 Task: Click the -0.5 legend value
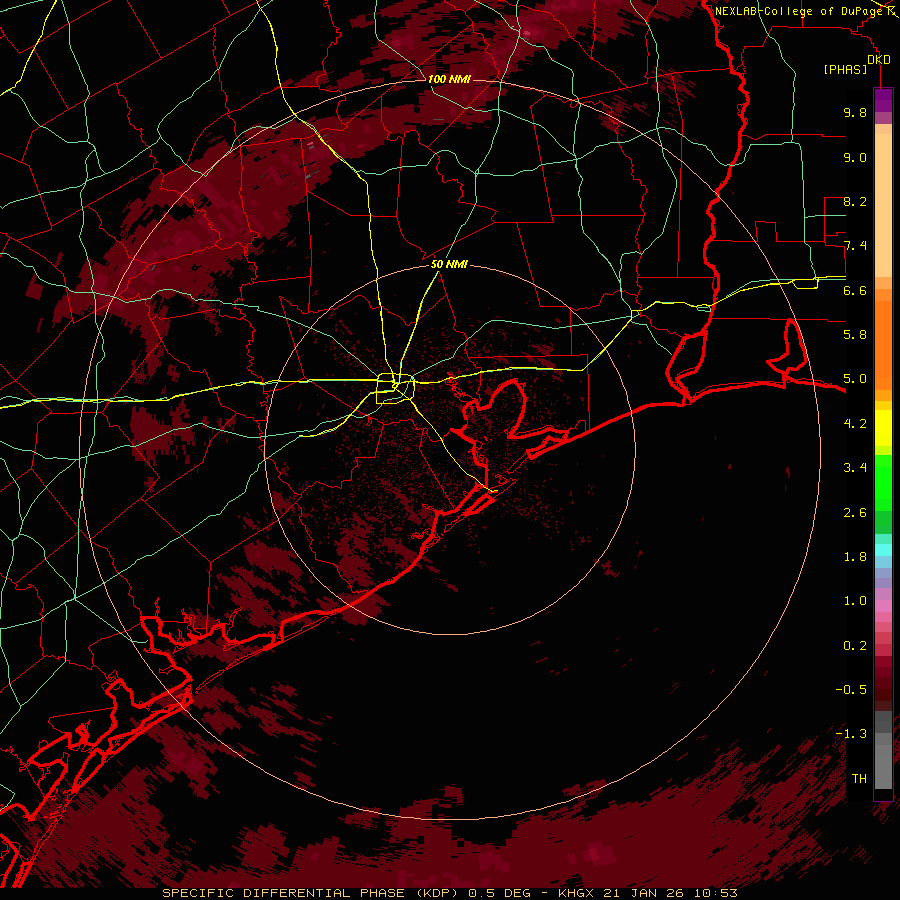click(x=851, y=690)
